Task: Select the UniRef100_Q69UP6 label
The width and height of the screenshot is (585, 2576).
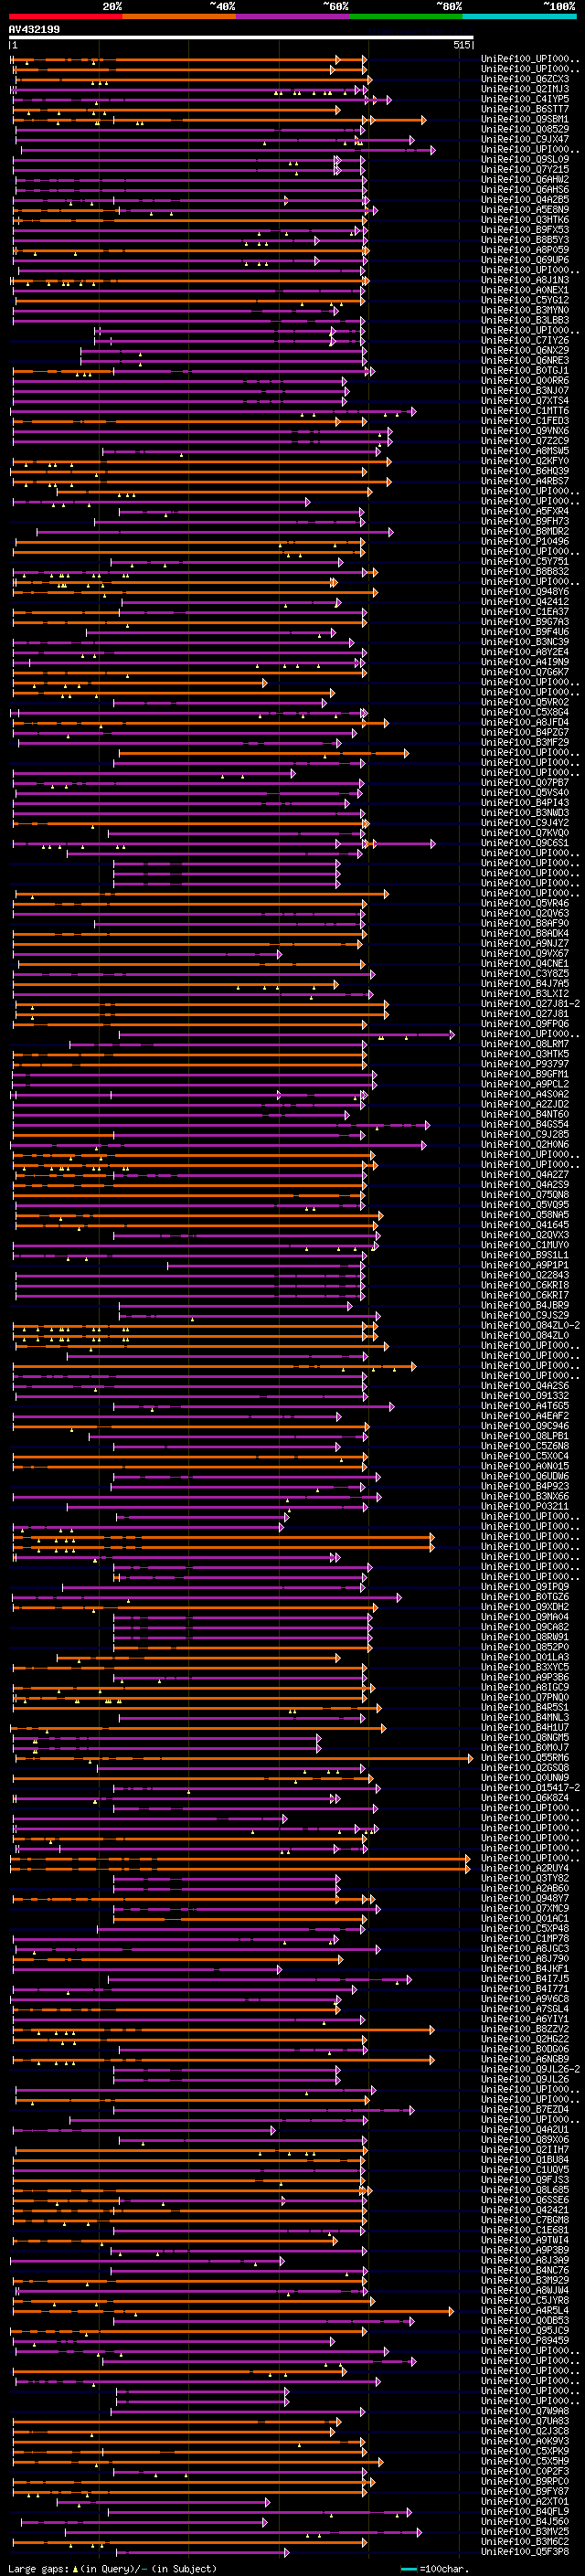Action: 525,260
